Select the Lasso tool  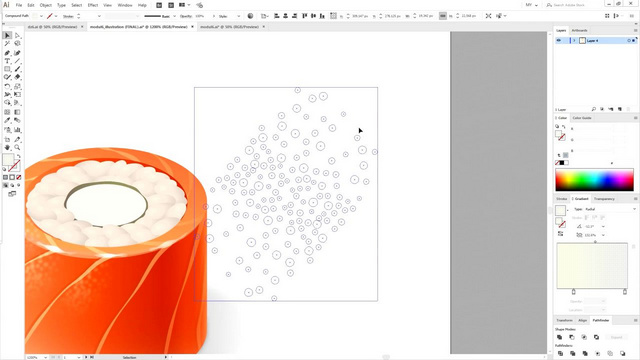coord(17,43)
